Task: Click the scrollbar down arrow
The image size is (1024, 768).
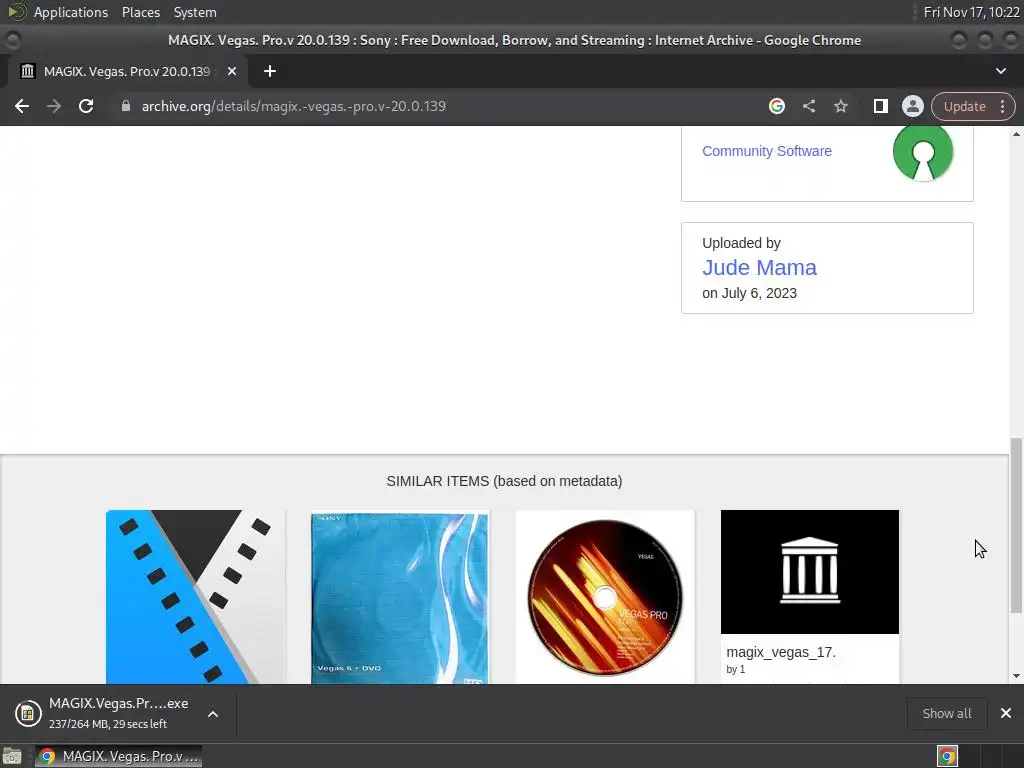Action: pyautogui.click(x=1016, y=676)
